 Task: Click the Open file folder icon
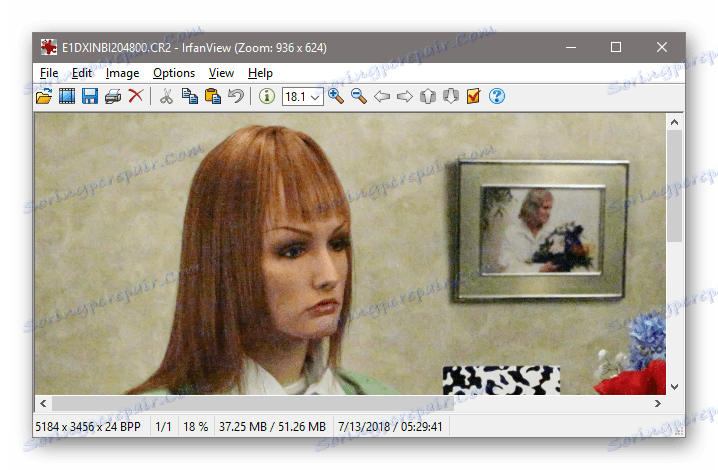[44, 96]
